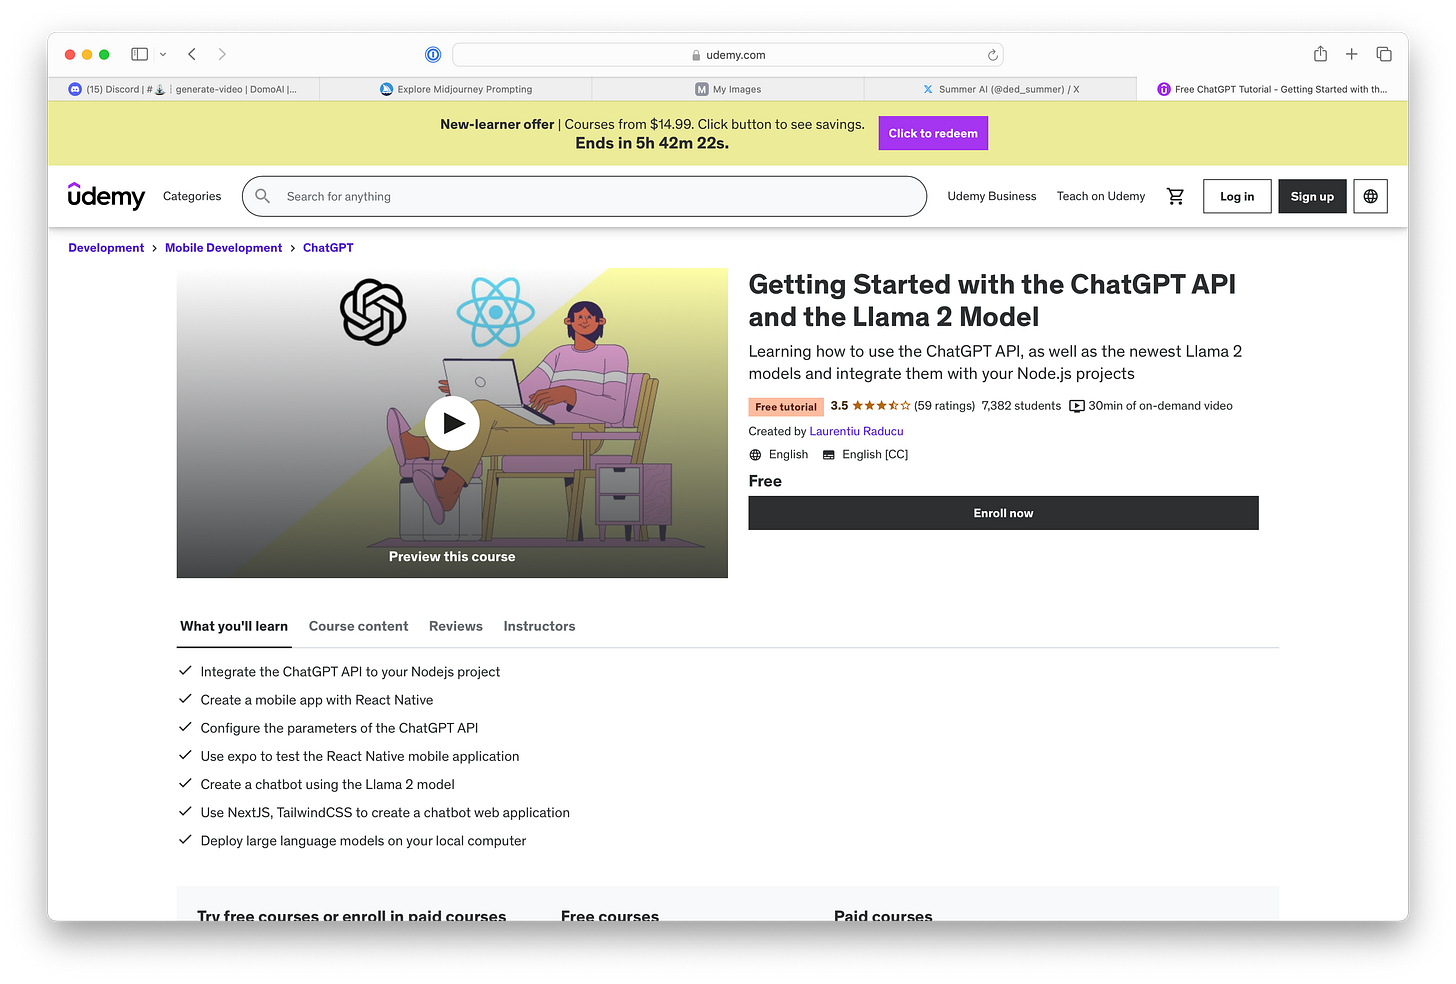Click the Log in button

click(x=1237, y=196)
